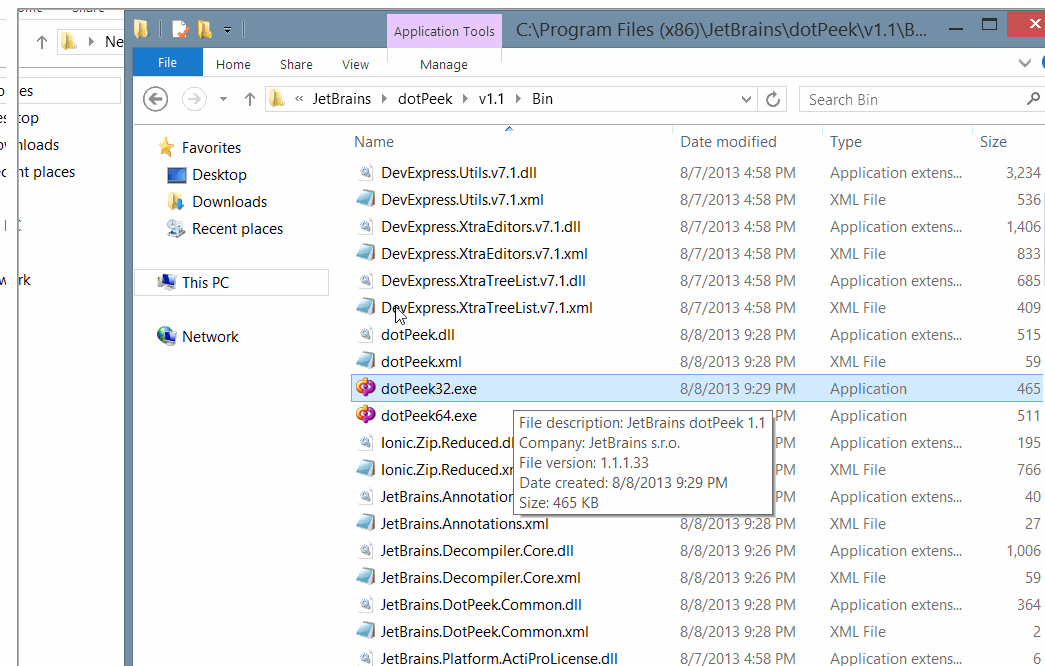Click the Application Tools contextual tab

pyautogui.click(x=444, y=31)
